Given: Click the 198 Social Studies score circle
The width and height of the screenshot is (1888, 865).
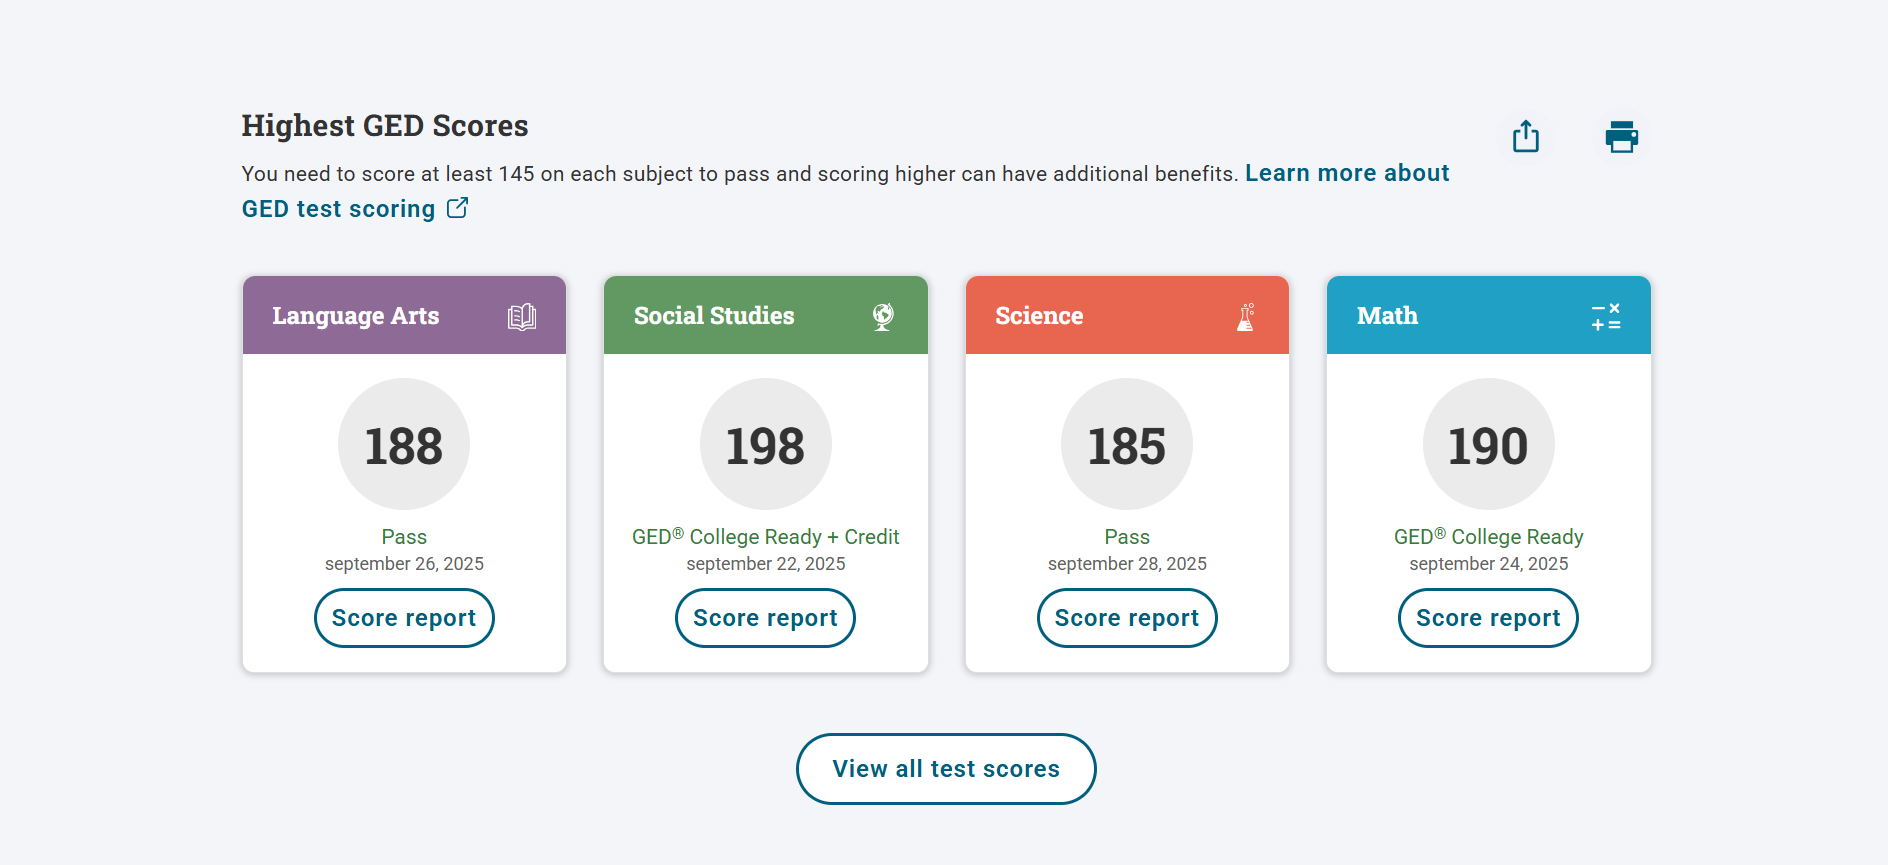Looking at the screenshot, I should pyautogui.click(x=765, y=444).
